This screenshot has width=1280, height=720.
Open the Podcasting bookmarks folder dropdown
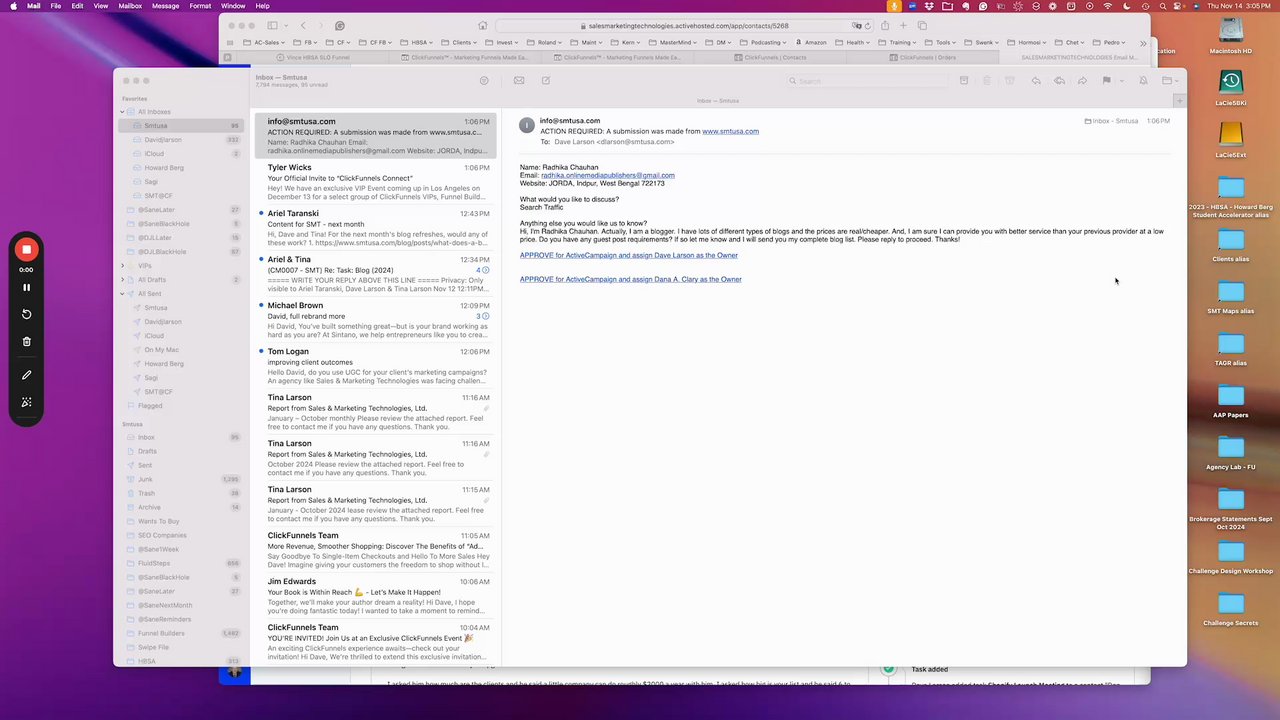(x=765, y=43)
